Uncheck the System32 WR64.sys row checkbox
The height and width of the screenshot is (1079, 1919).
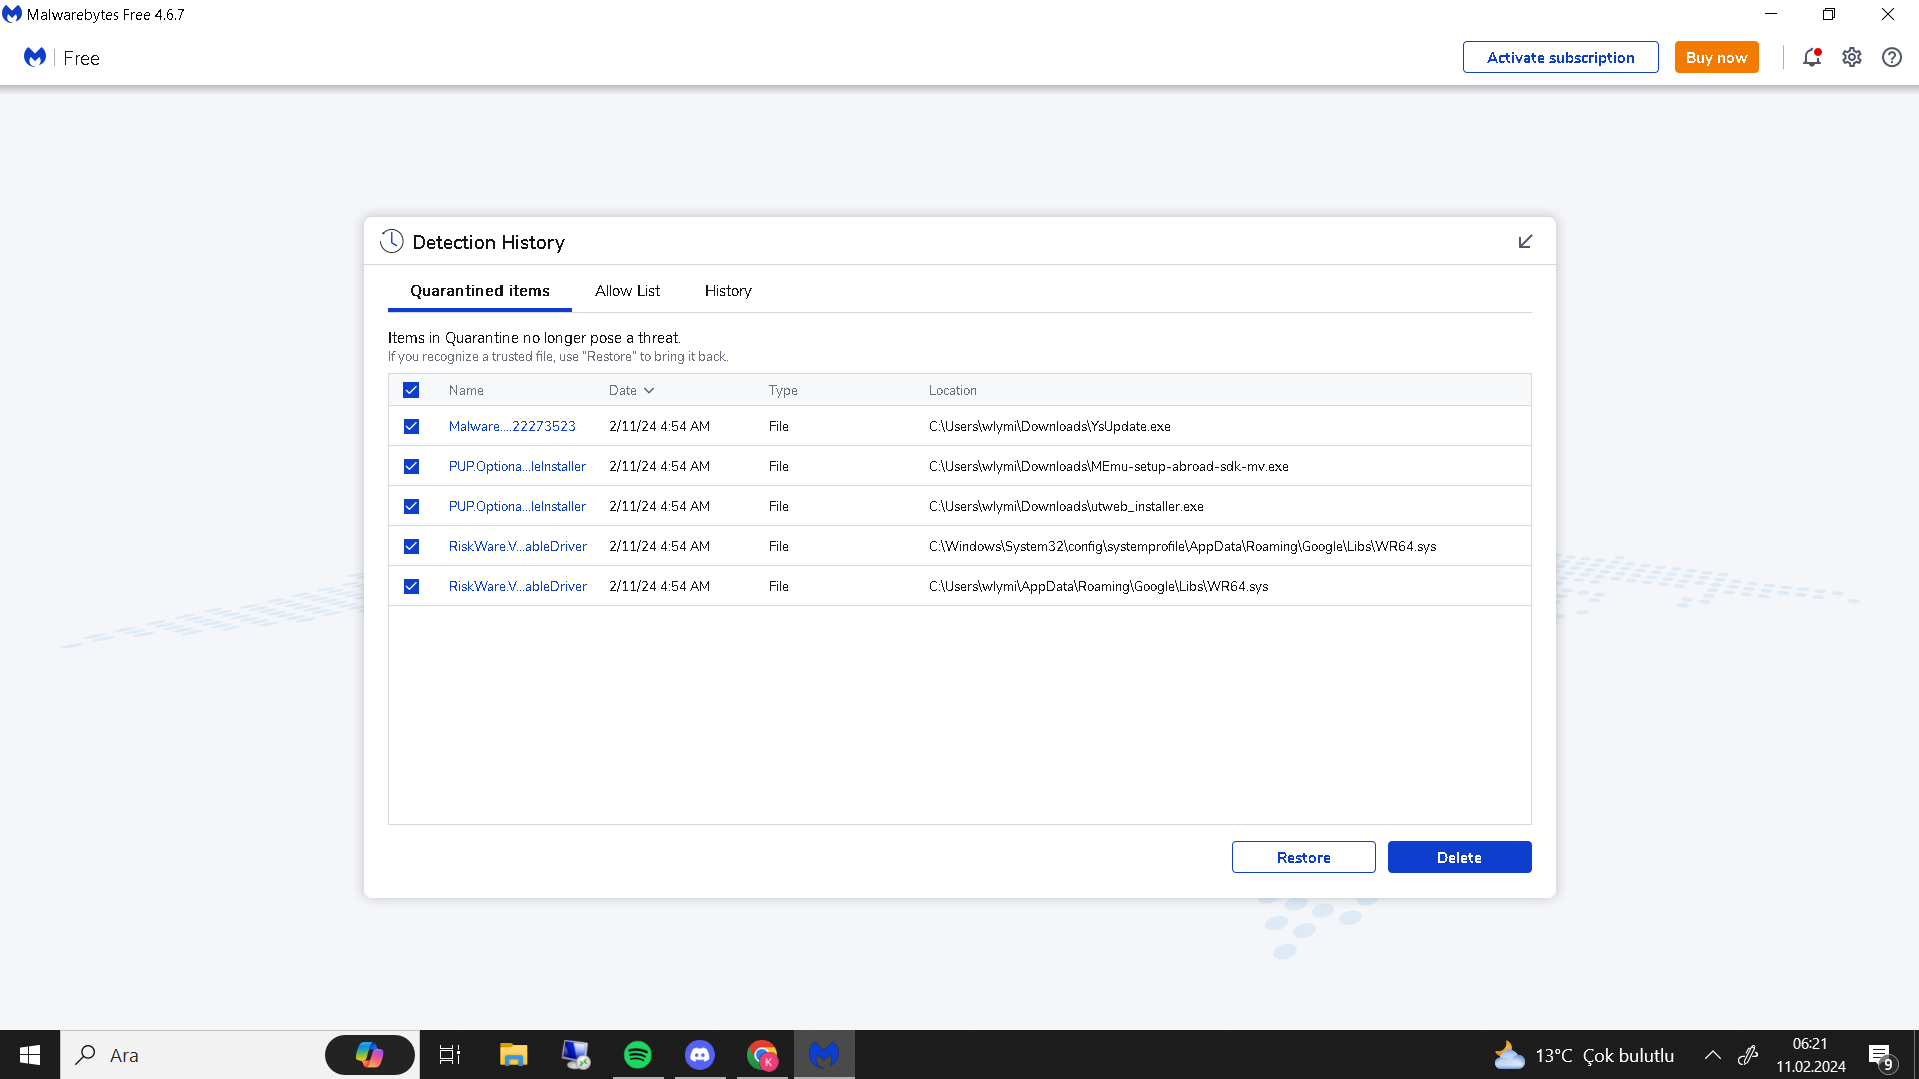(411, 546)
